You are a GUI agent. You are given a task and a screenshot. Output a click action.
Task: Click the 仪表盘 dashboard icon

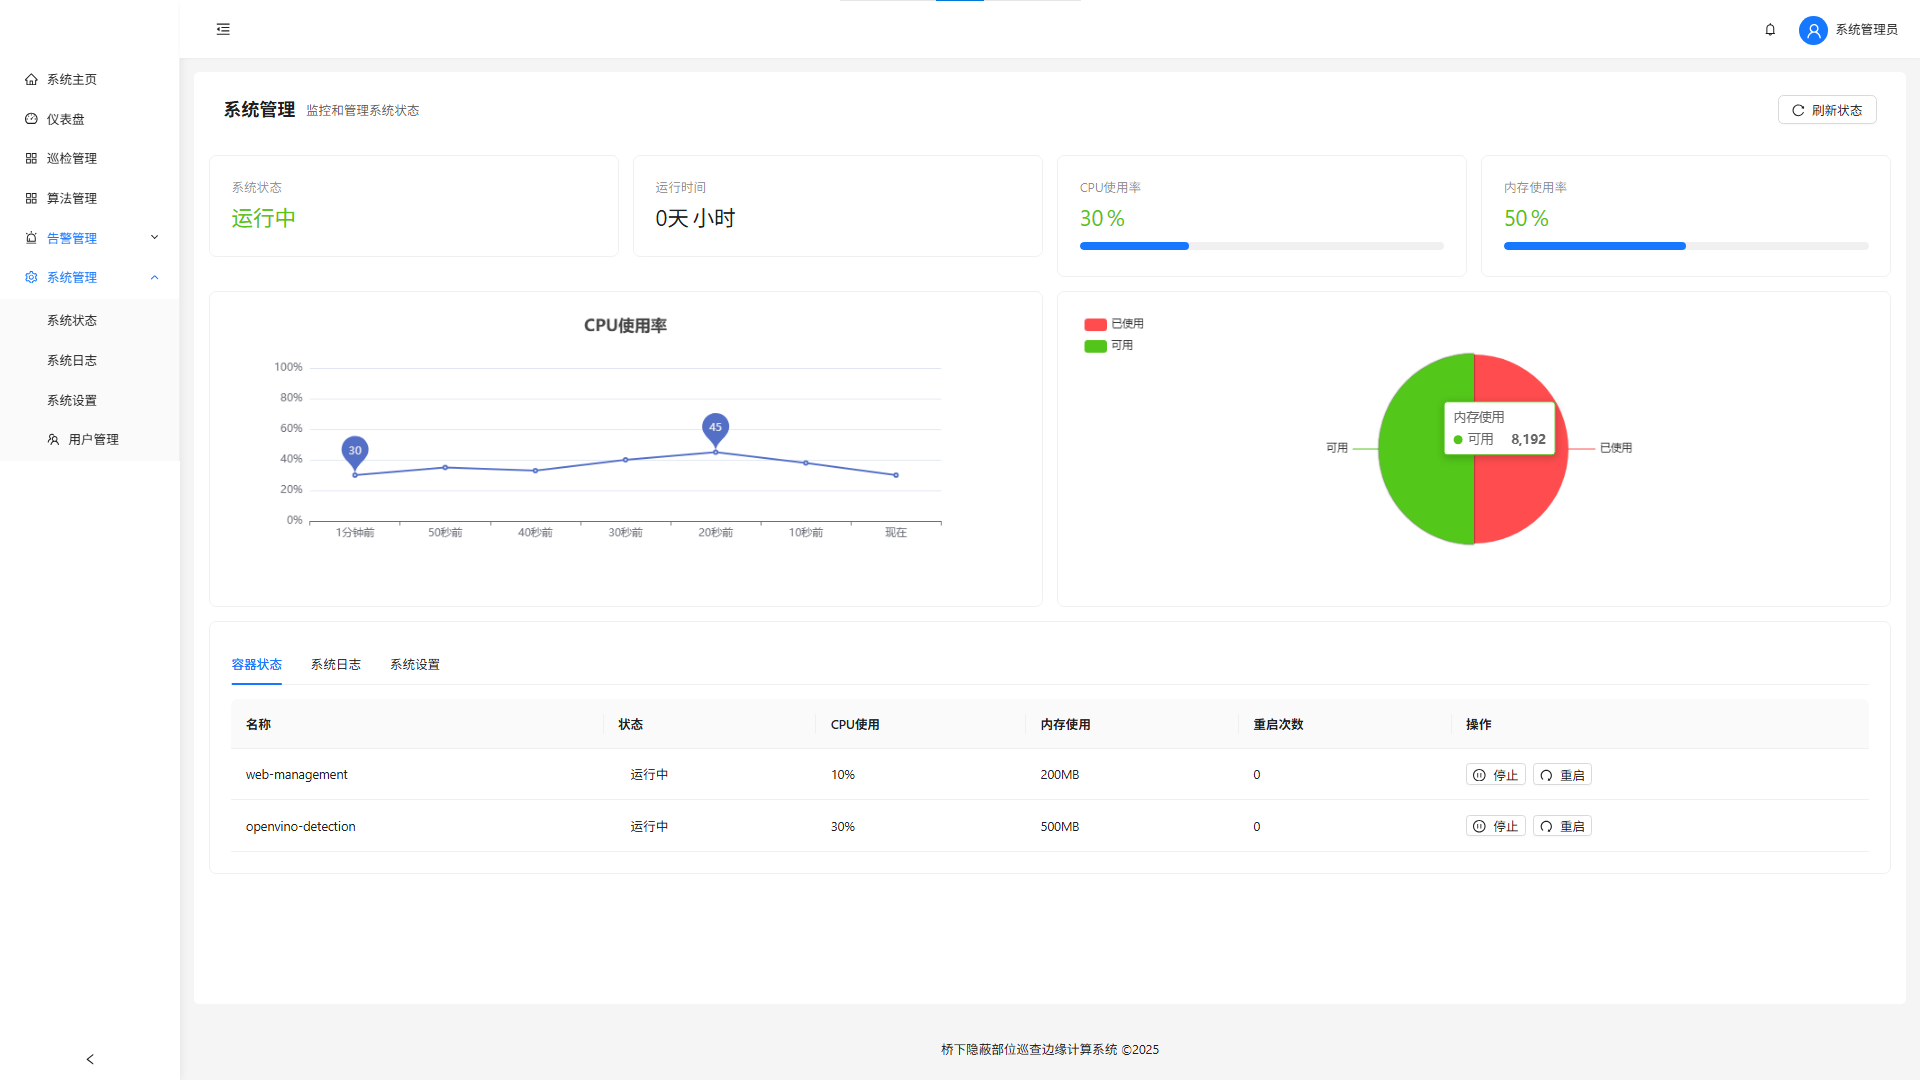31,119
